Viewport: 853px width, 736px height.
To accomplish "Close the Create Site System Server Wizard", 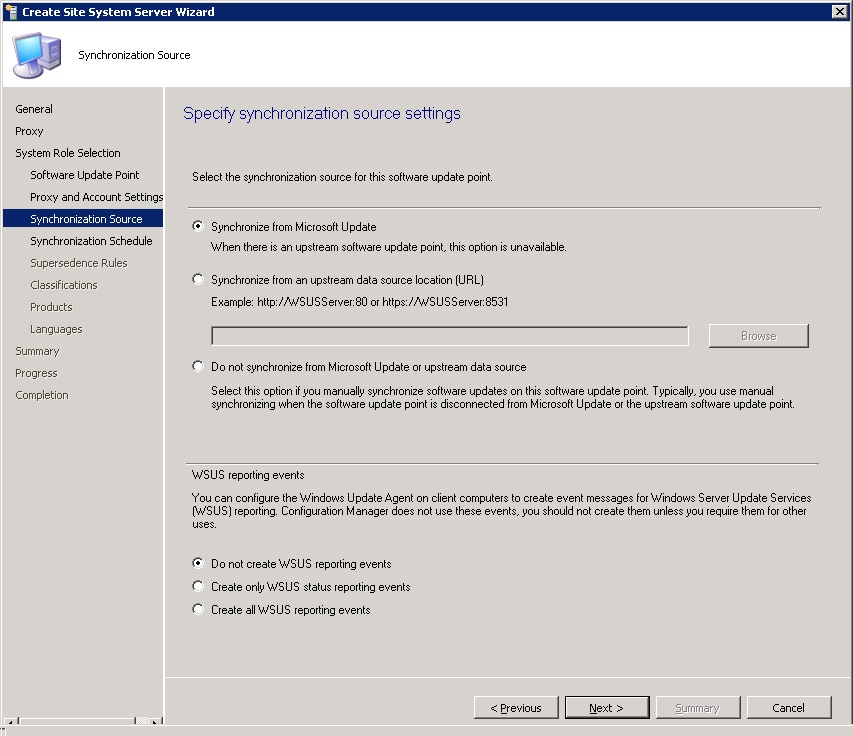I will point(840,11).
